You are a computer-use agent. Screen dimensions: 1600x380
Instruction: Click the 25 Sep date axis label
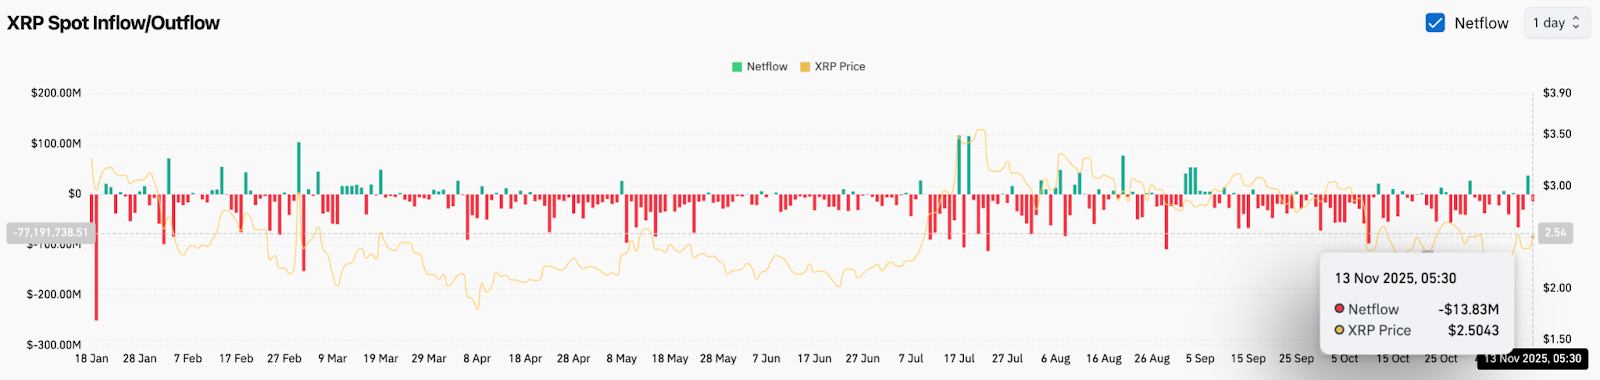click(x=1296, y=358)
